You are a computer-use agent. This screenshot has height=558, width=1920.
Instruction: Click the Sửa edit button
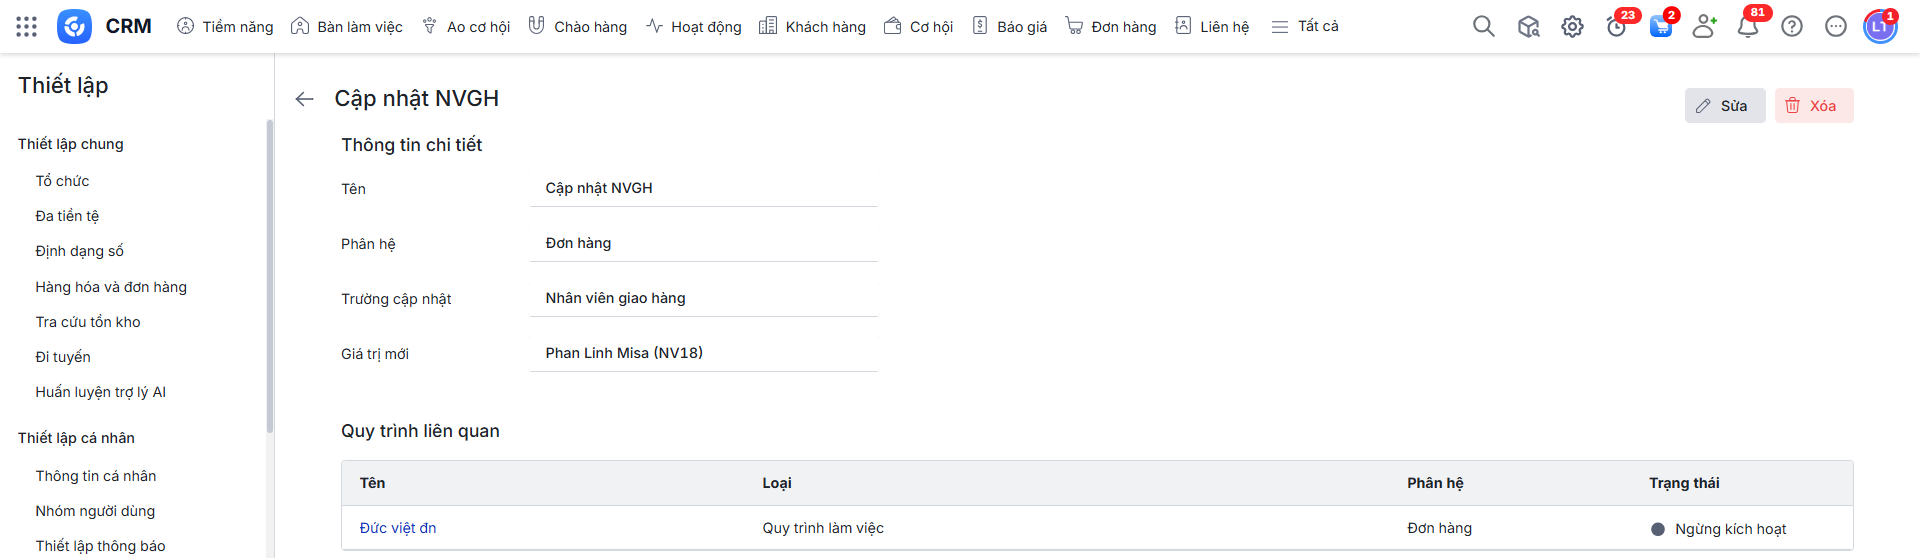1724,106
